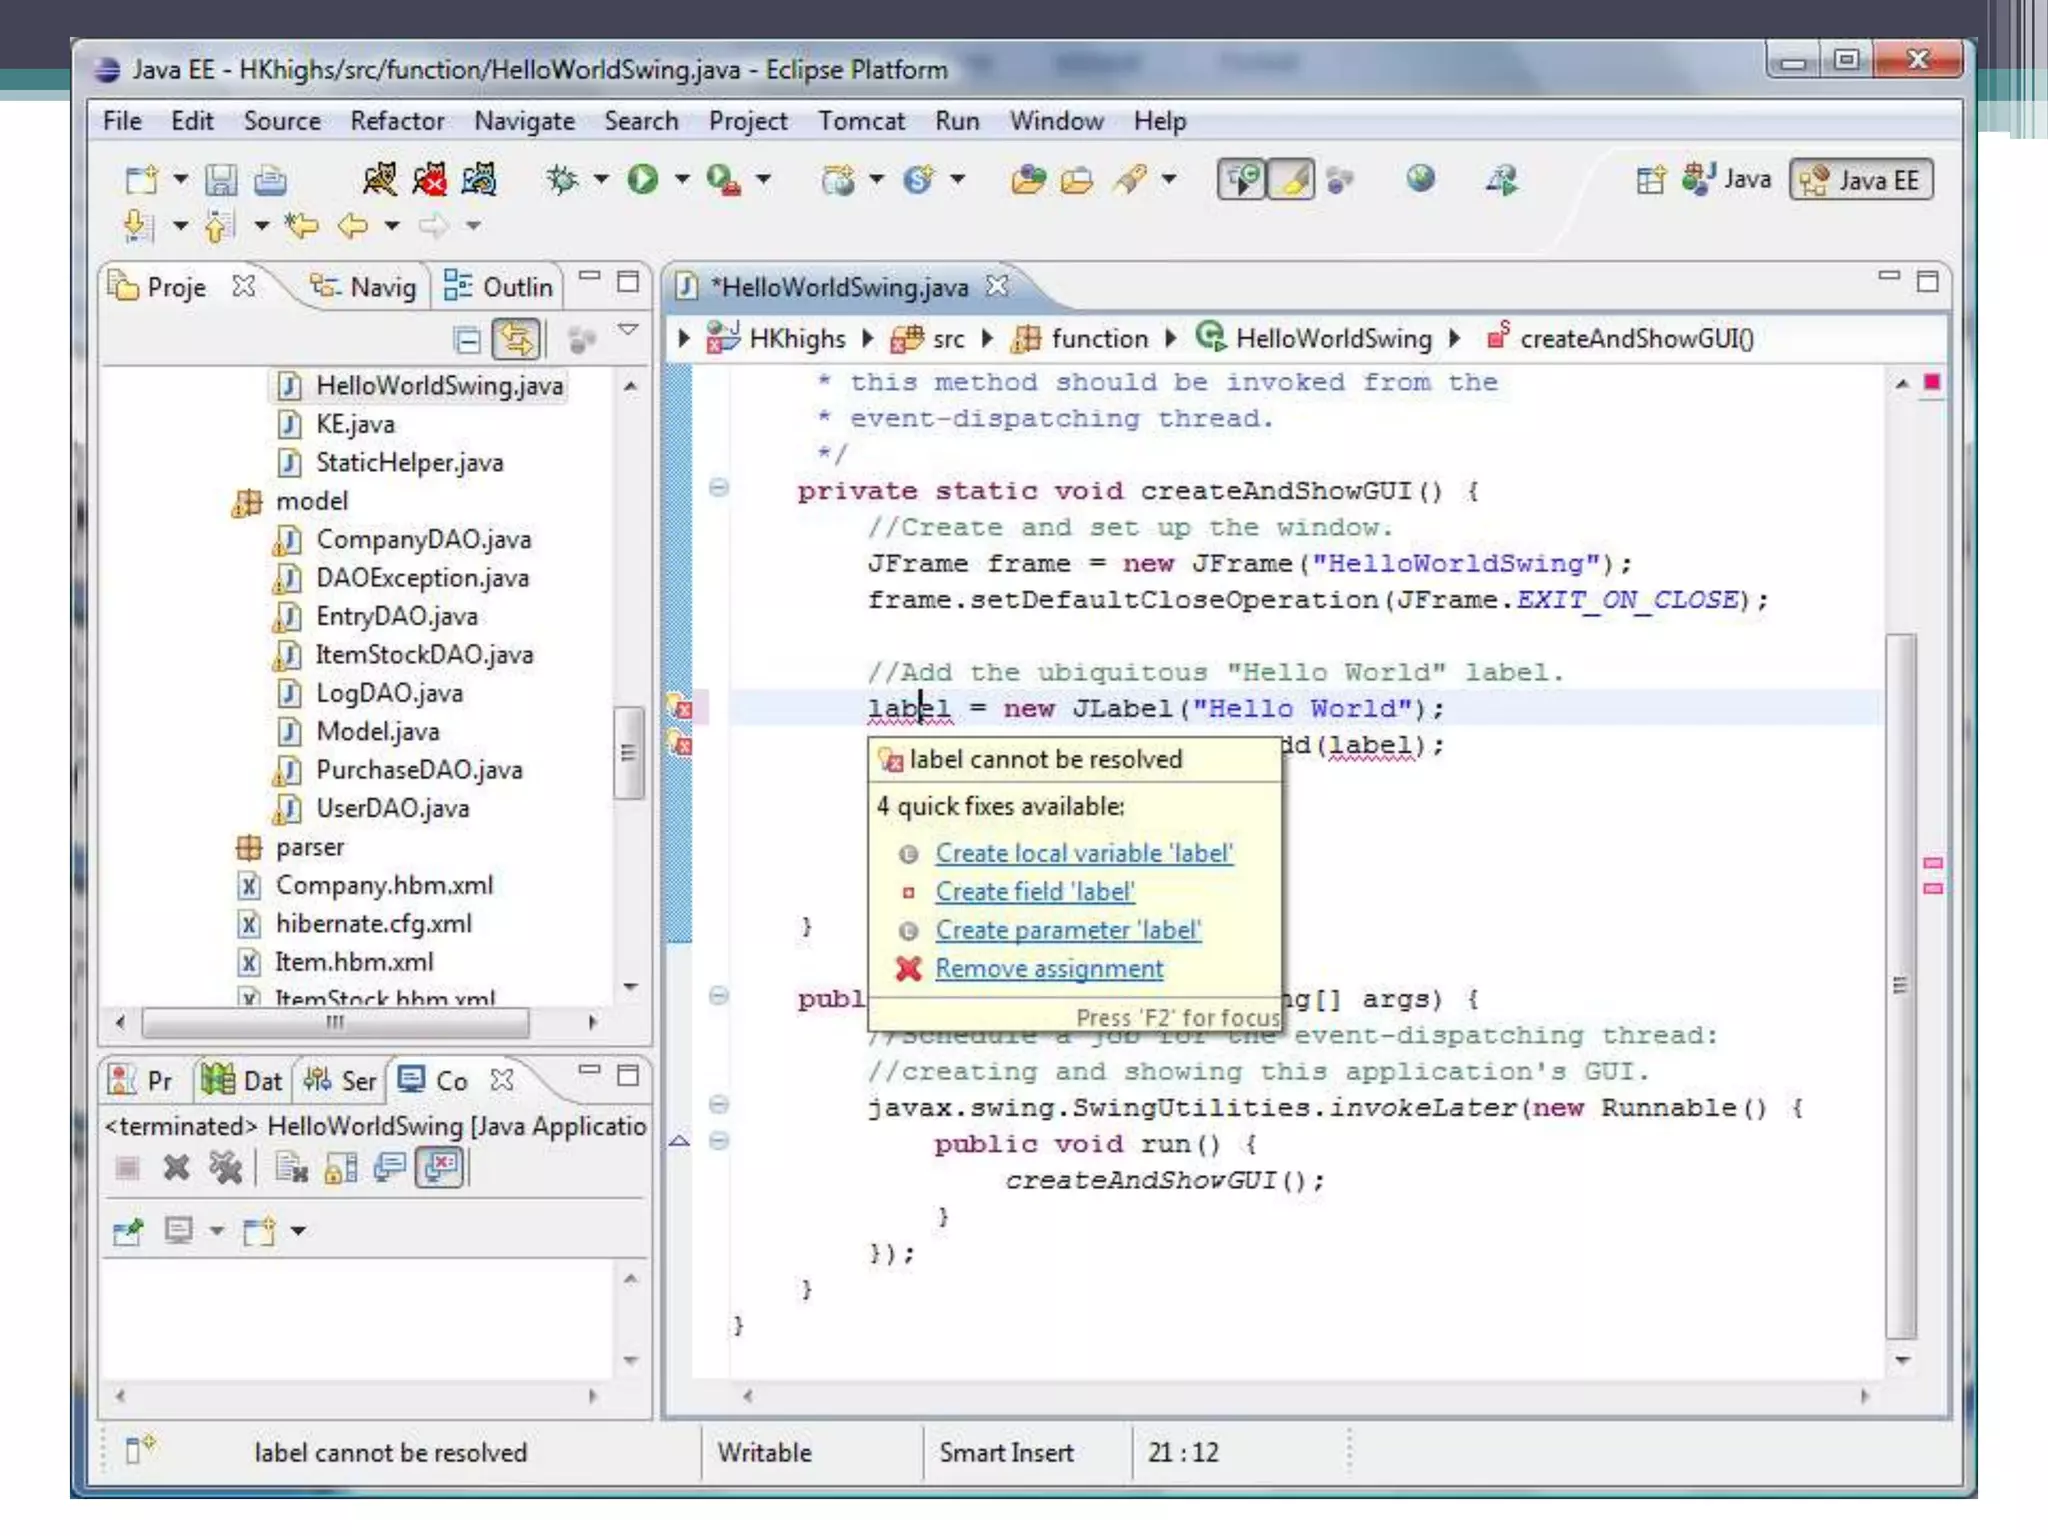The width and height of the screenshot is (2048, 1536).
Task: Toggle Mark Occurrences highlighter button
Action: pos(1292,180)
